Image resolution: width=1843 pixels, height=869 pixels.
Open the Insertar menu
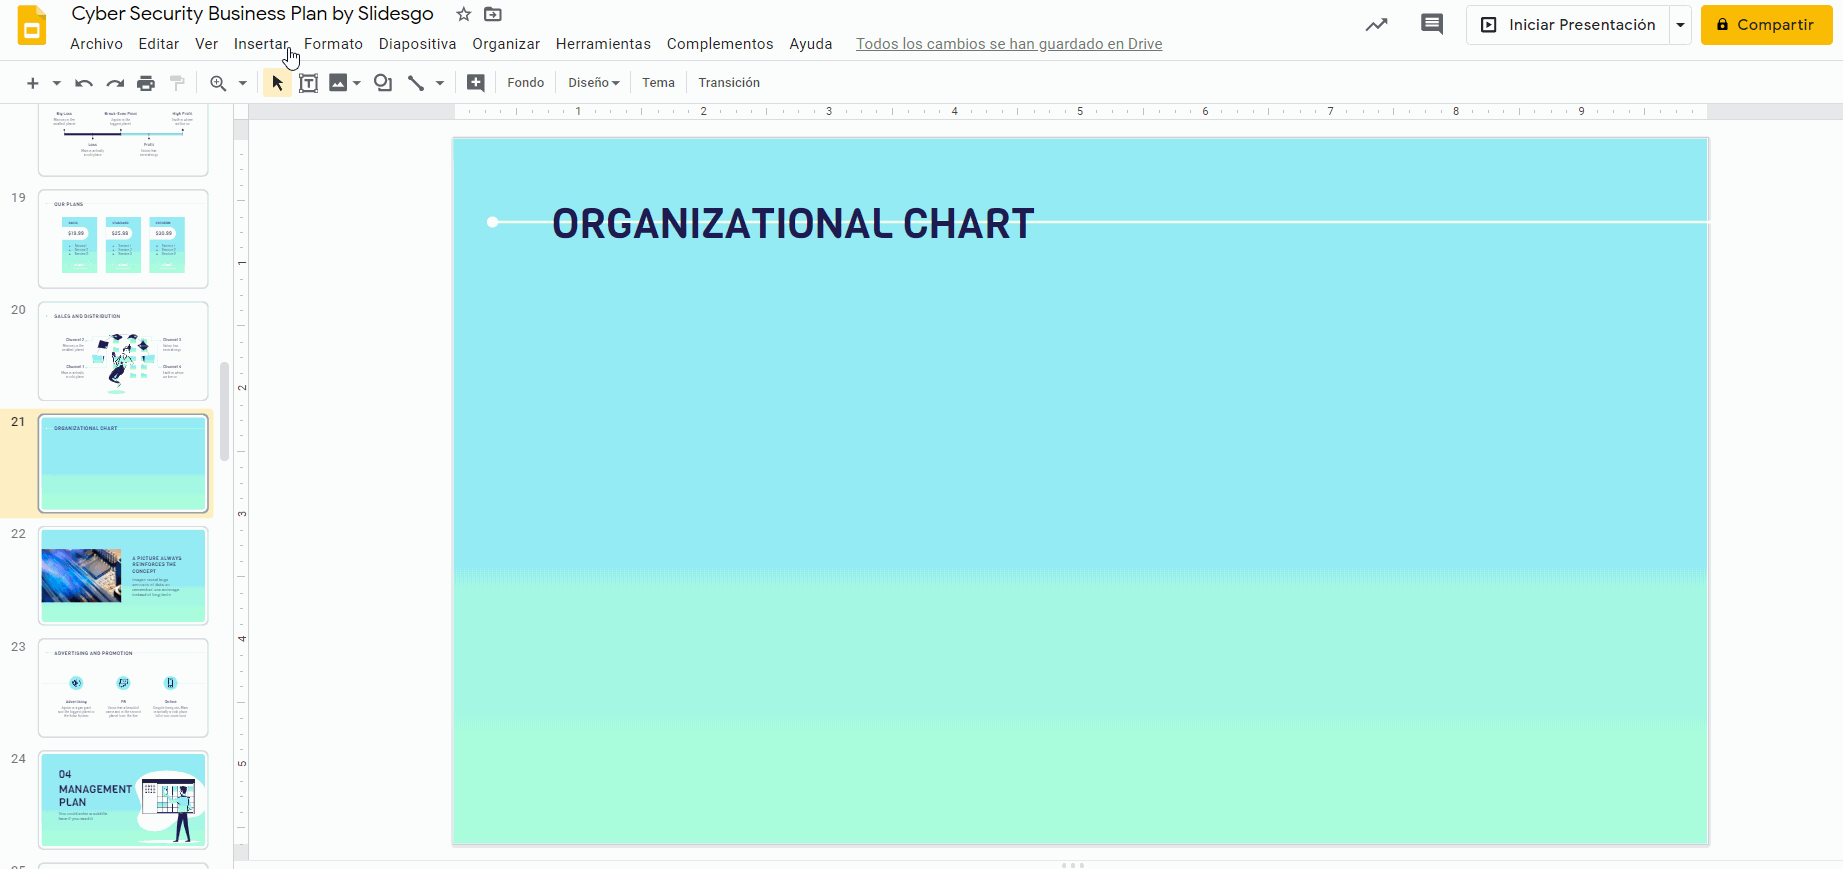261,44
